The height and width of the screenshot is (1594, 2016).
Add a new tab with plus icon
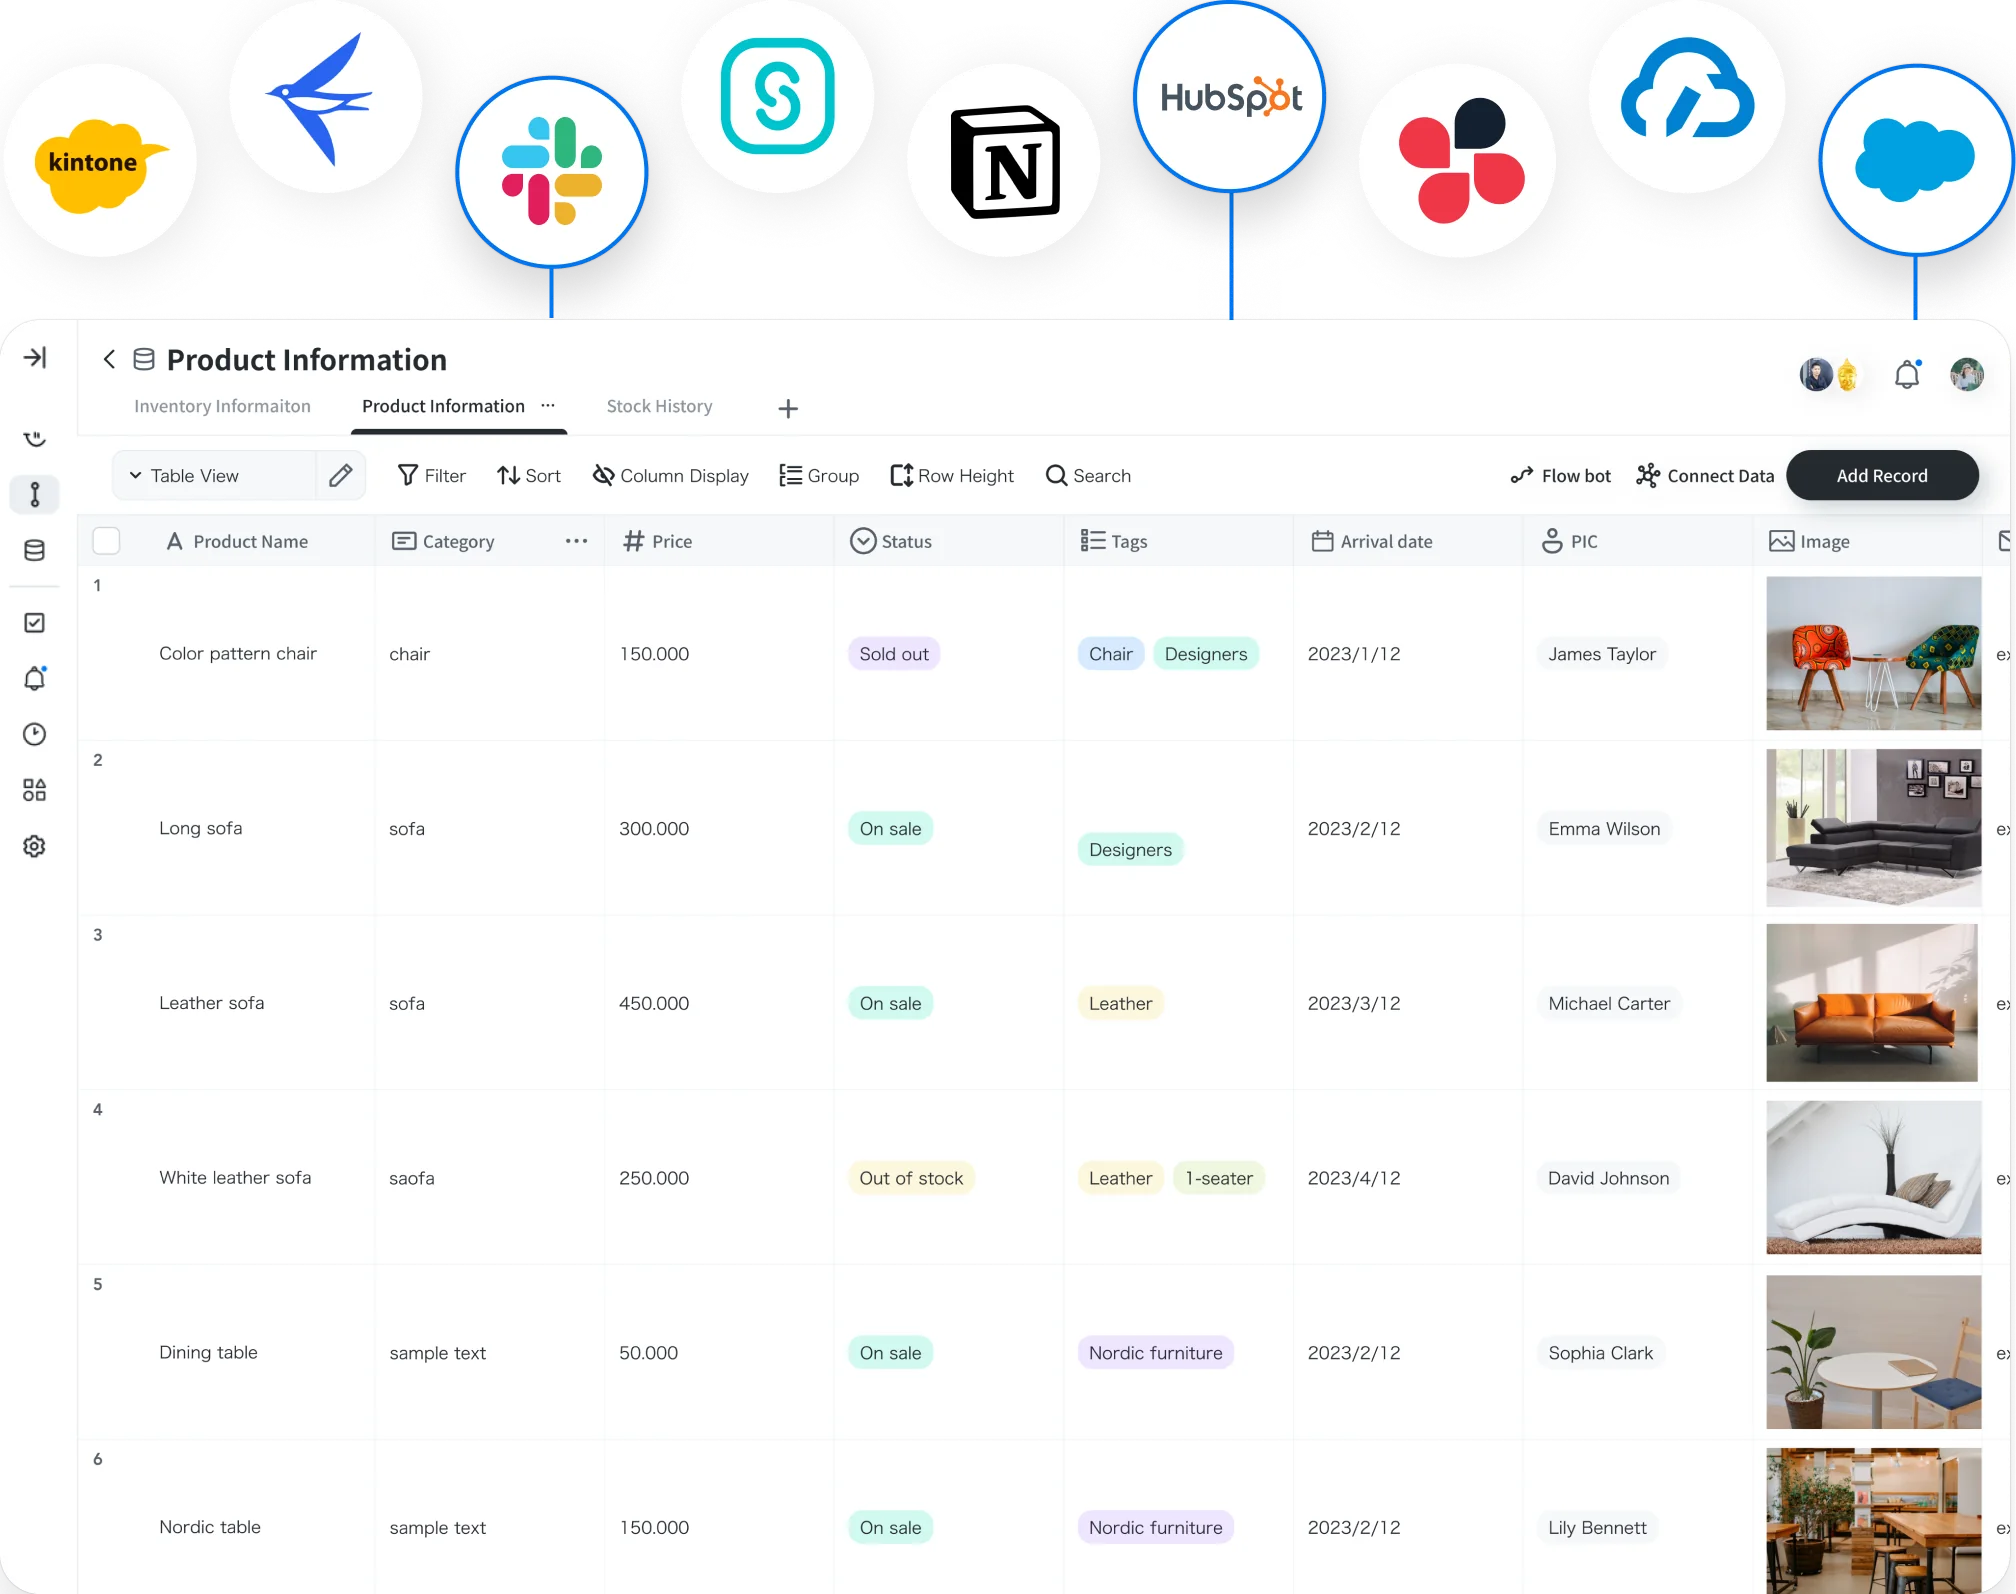788,408
